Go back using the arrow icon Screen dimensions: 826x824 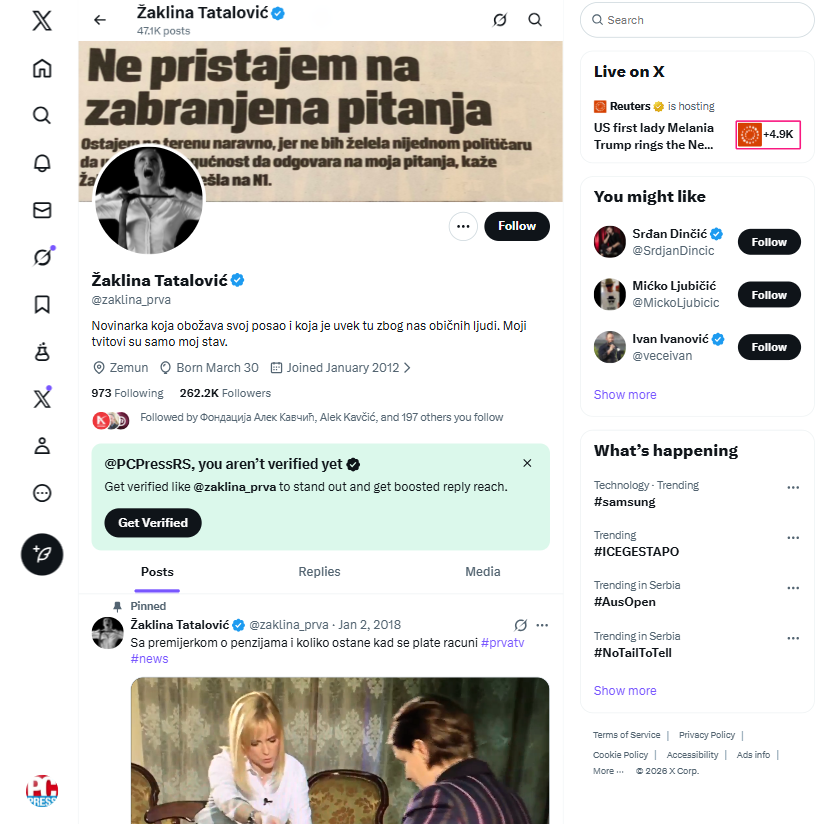[x=99, y=20]
